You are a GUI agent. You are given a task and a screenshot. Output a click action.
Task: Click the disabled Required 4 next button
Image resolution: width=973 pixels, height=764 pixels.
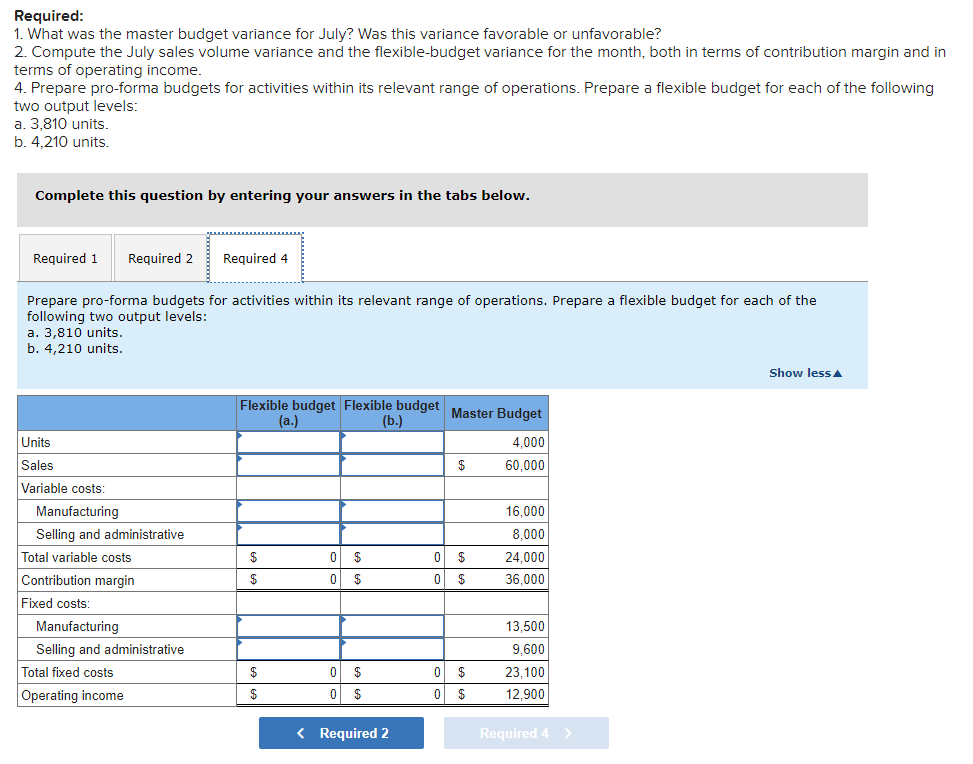tap(526, 733)
